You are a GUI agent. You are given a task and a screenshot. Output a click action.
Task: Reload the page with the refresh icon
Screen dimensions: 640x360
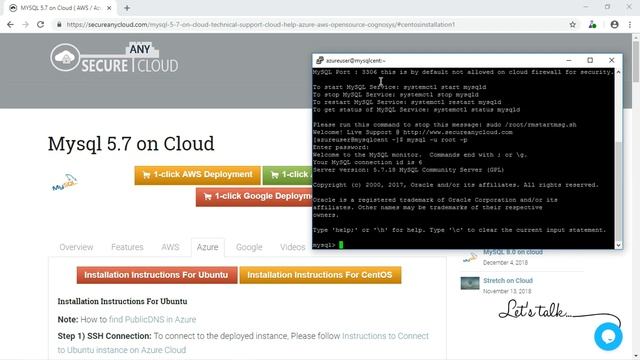click(x=40, y=24)
